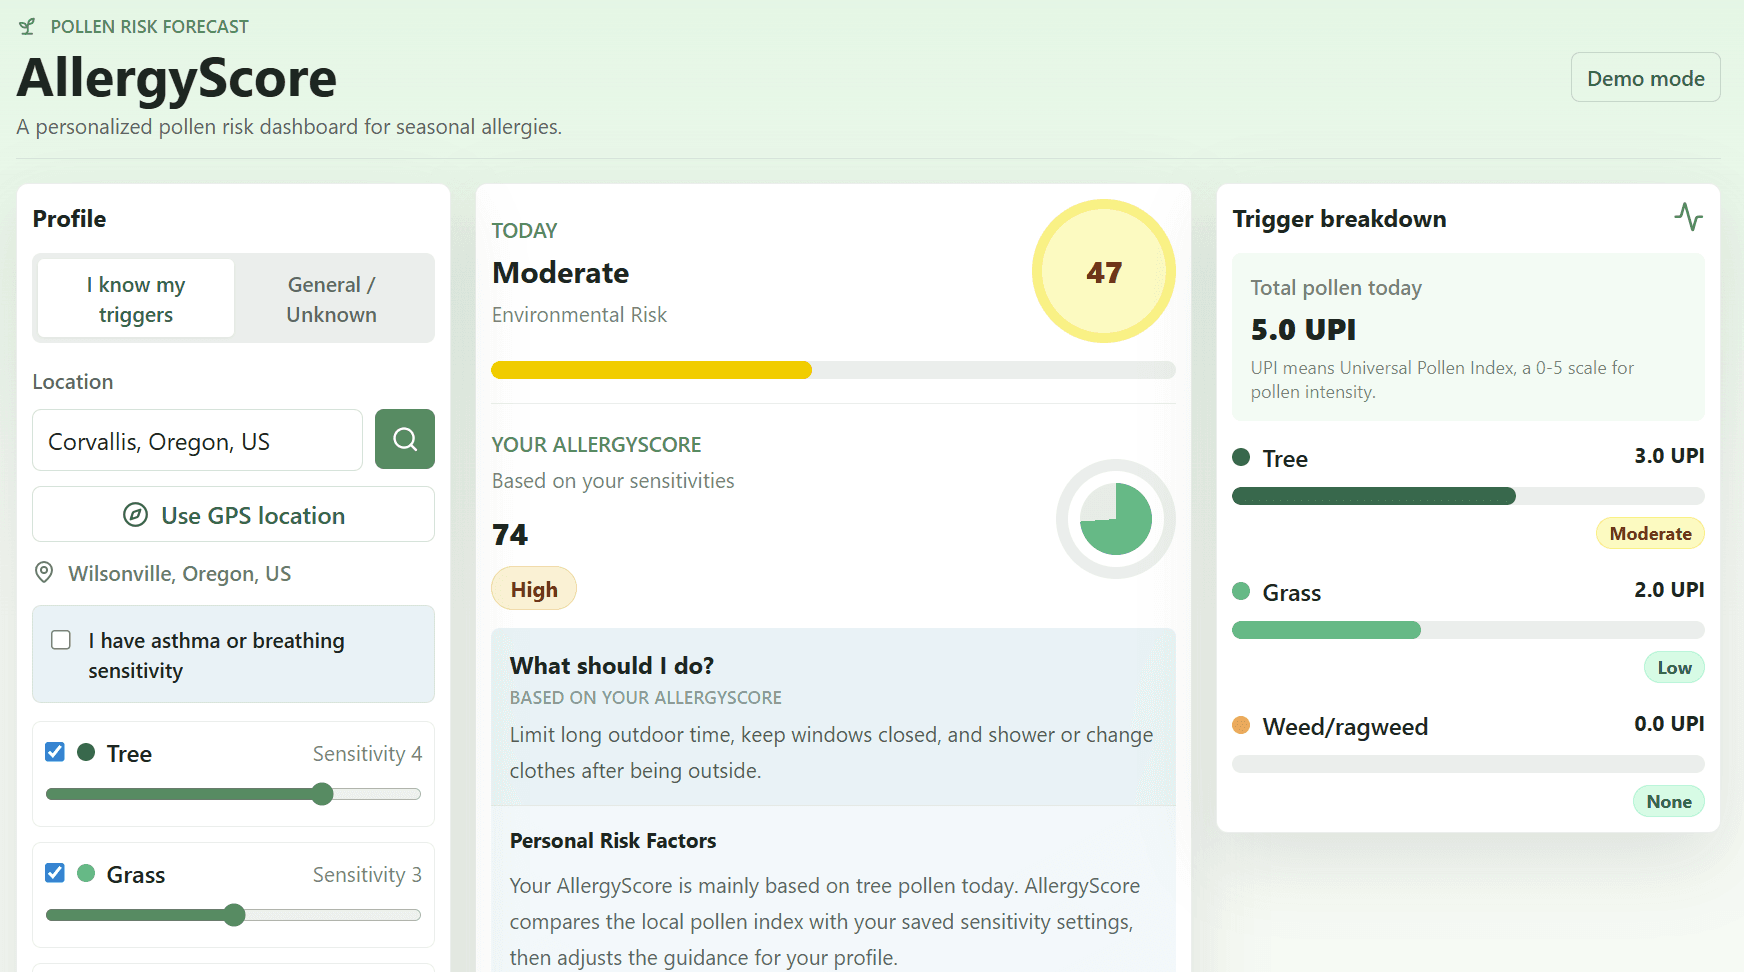Viewport: 1744px width, 972px height.
Task: Click the map pin icon beside Wilsonville, Oregon
Action: 44,573
